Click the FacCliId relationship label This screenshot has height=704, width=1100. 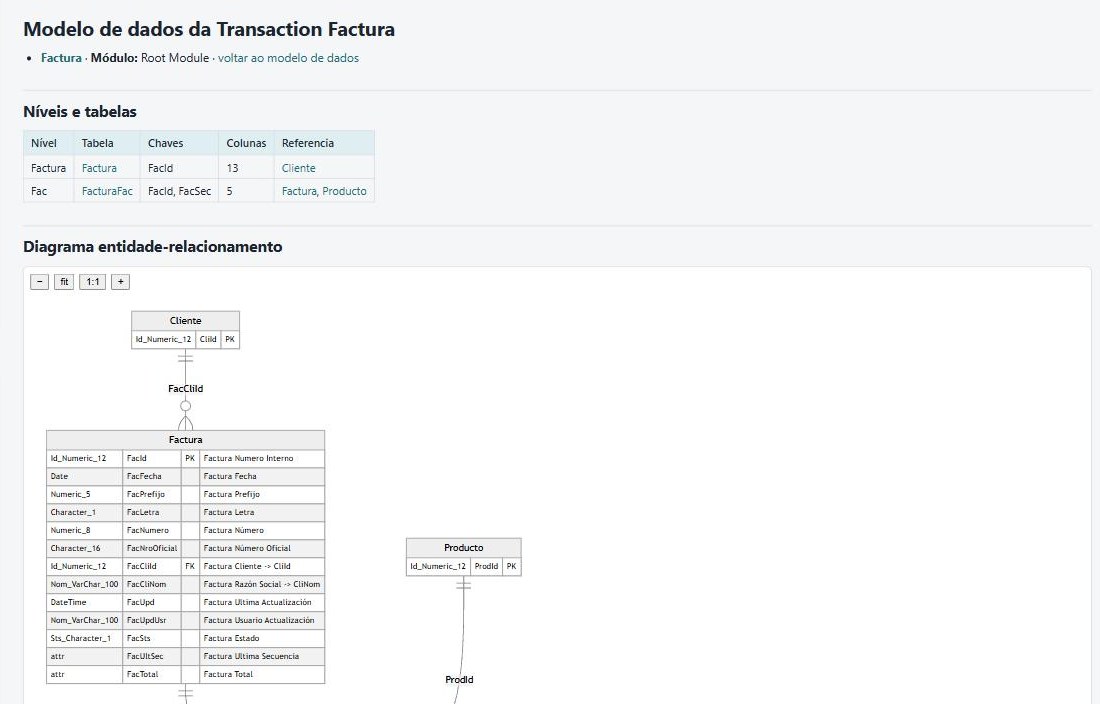[x=185, y=388]
